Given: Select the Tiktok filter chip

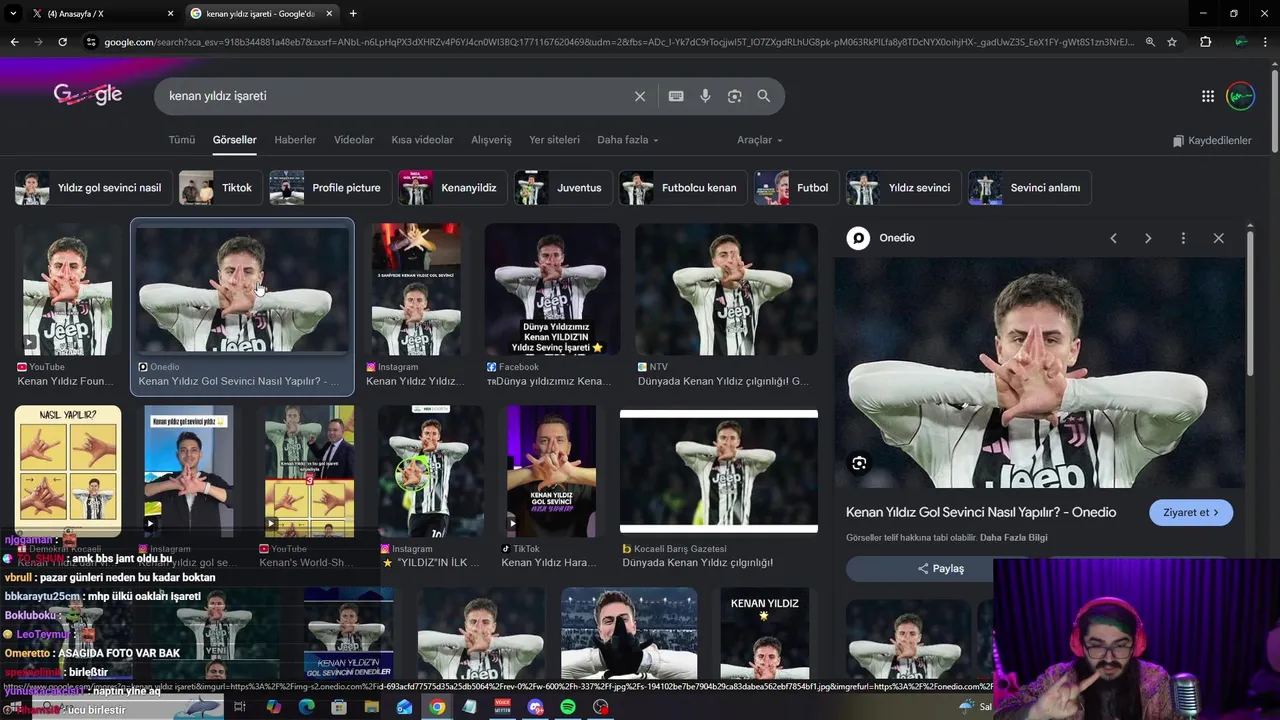Looking at the screenshot, I should pos(220,188).
